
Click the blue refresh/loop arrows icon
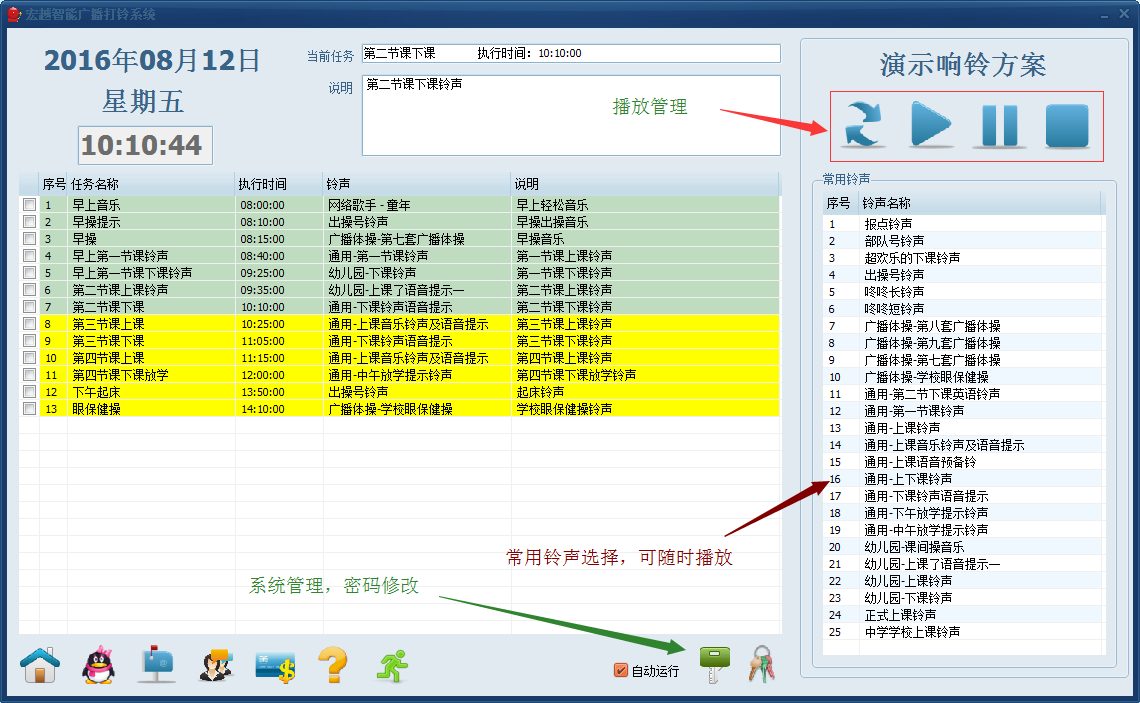pos(863,126)
